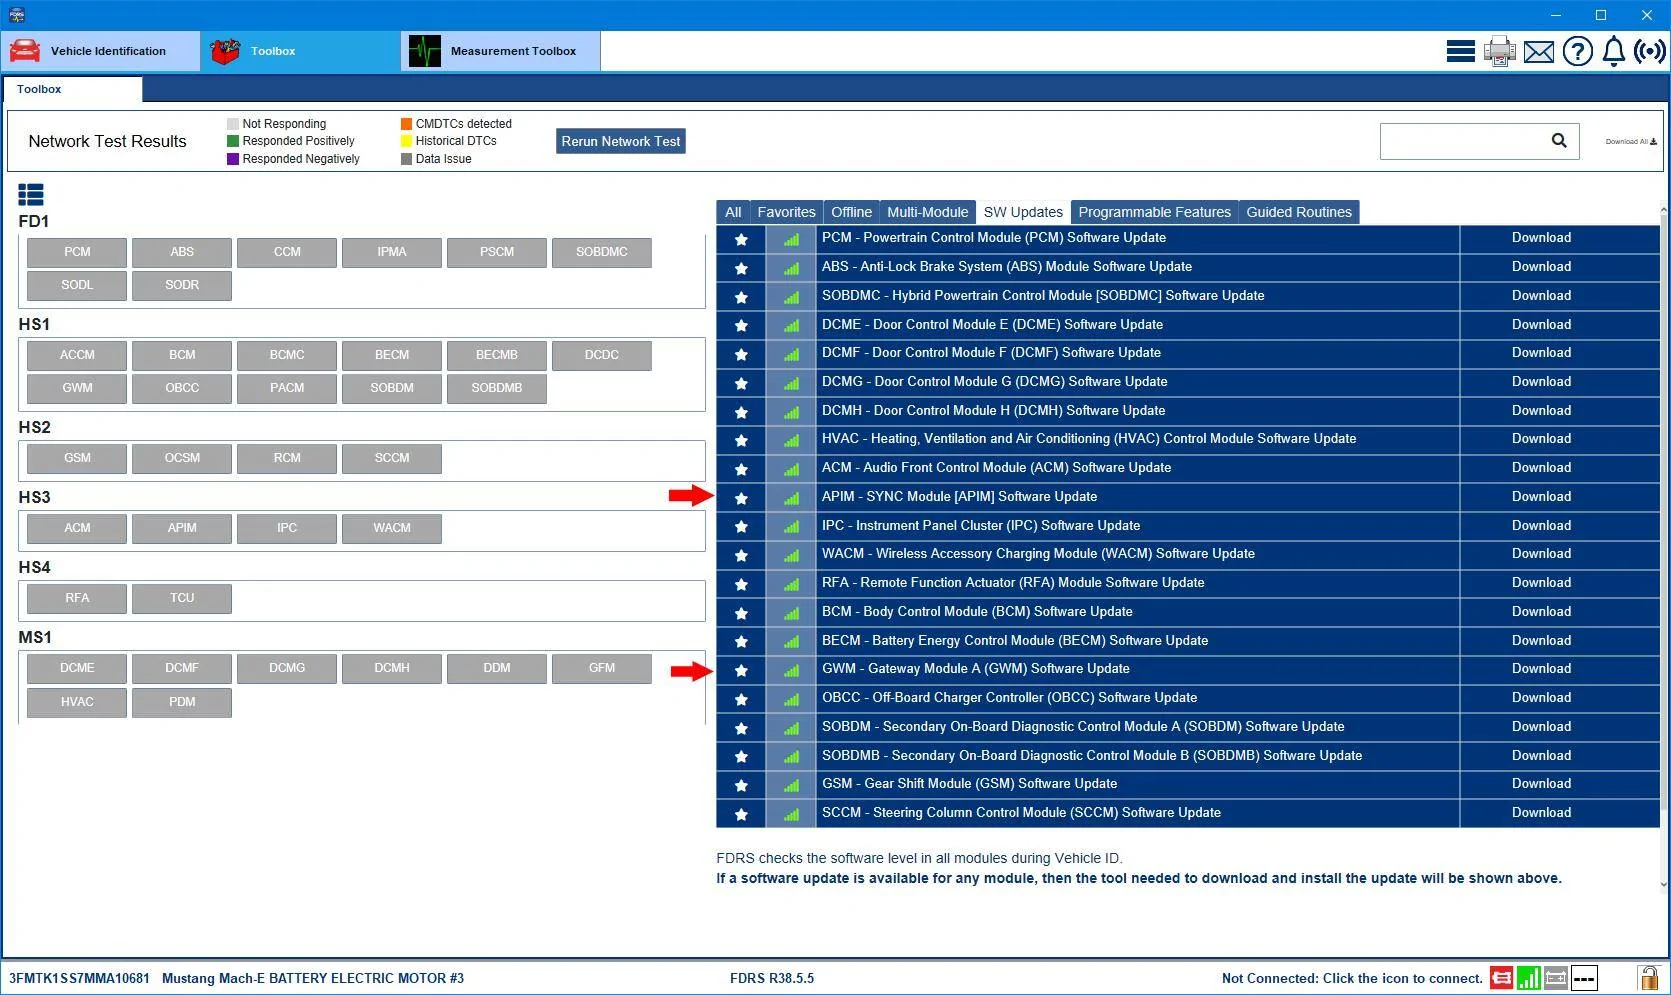Click the signal icon in the SCCM row
Screen dimensions: 1671x995
[x=791, y=814]
